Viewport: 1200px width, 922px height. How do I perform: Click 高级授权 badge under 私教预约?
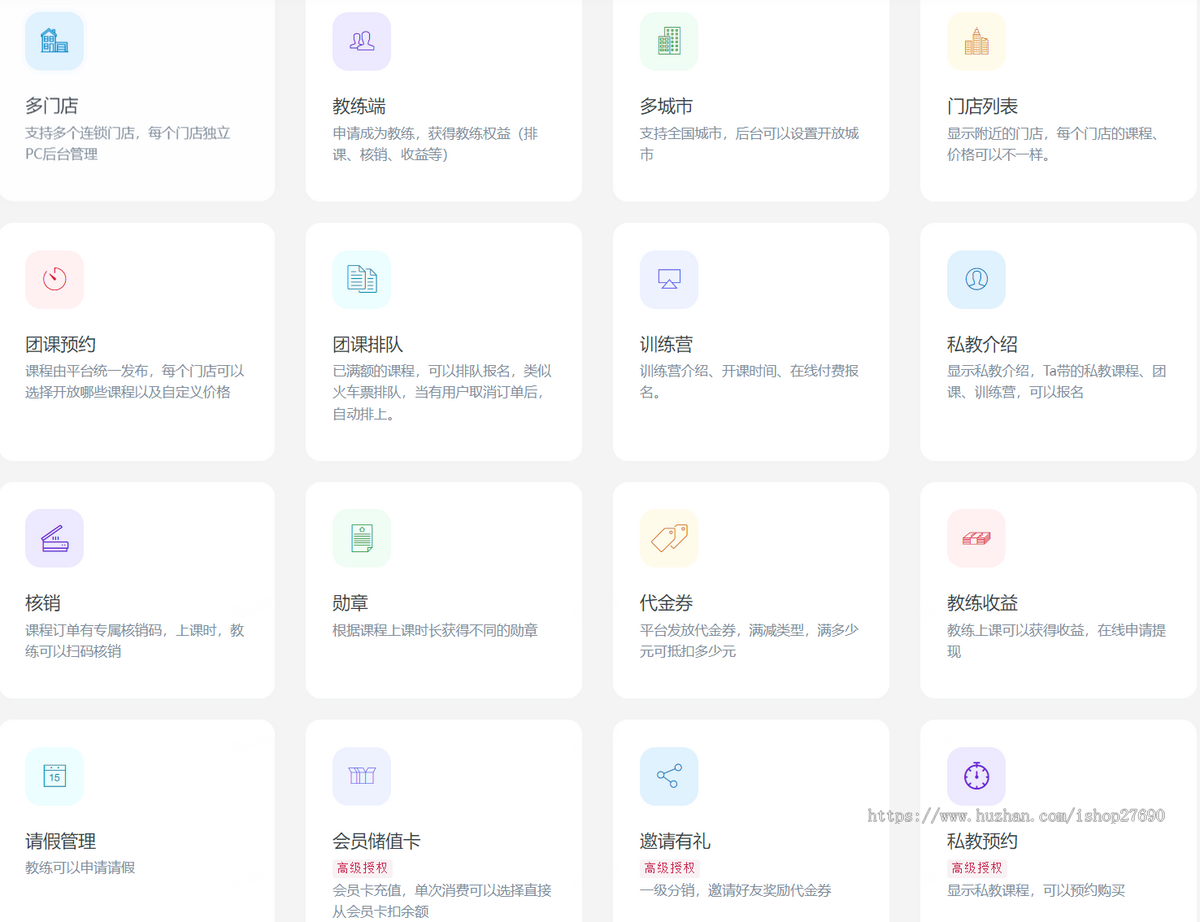coord(976,868)
